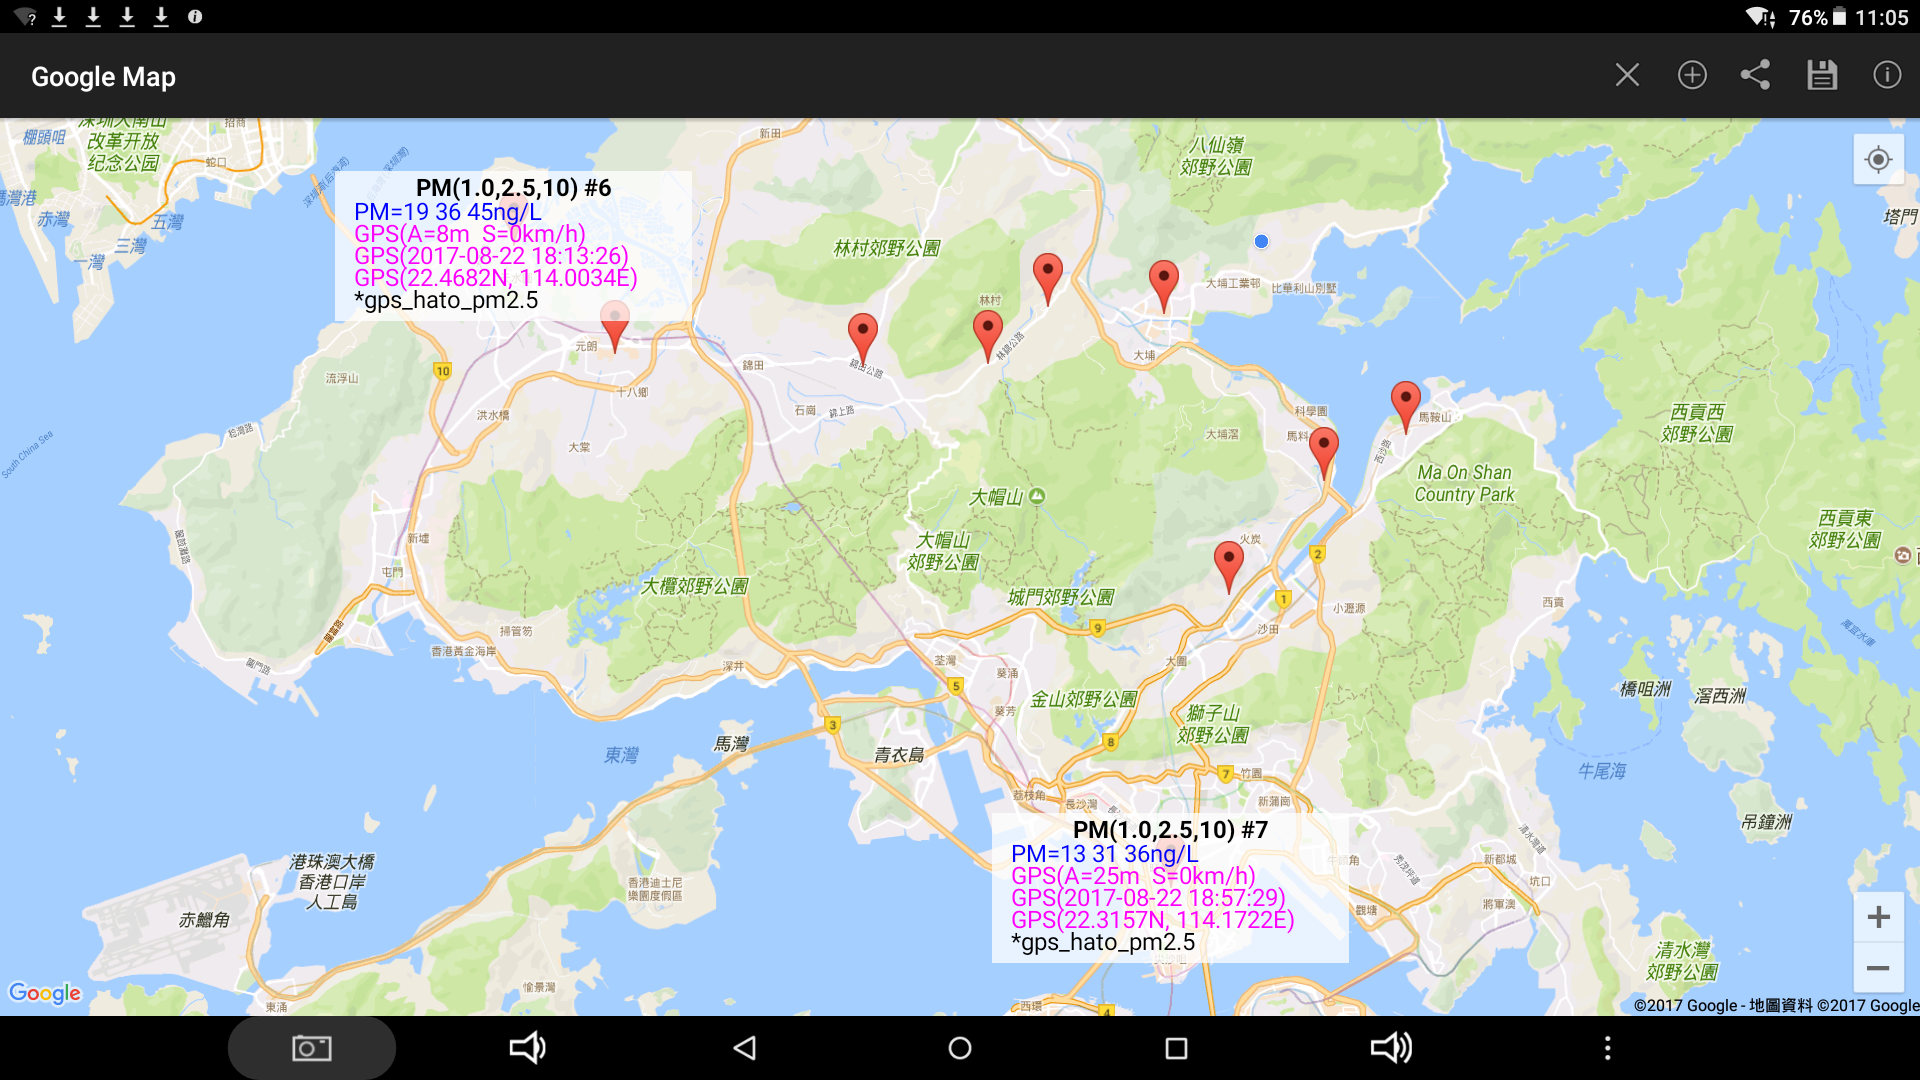Select the red marker on 錦田公路

coord(863,338)
